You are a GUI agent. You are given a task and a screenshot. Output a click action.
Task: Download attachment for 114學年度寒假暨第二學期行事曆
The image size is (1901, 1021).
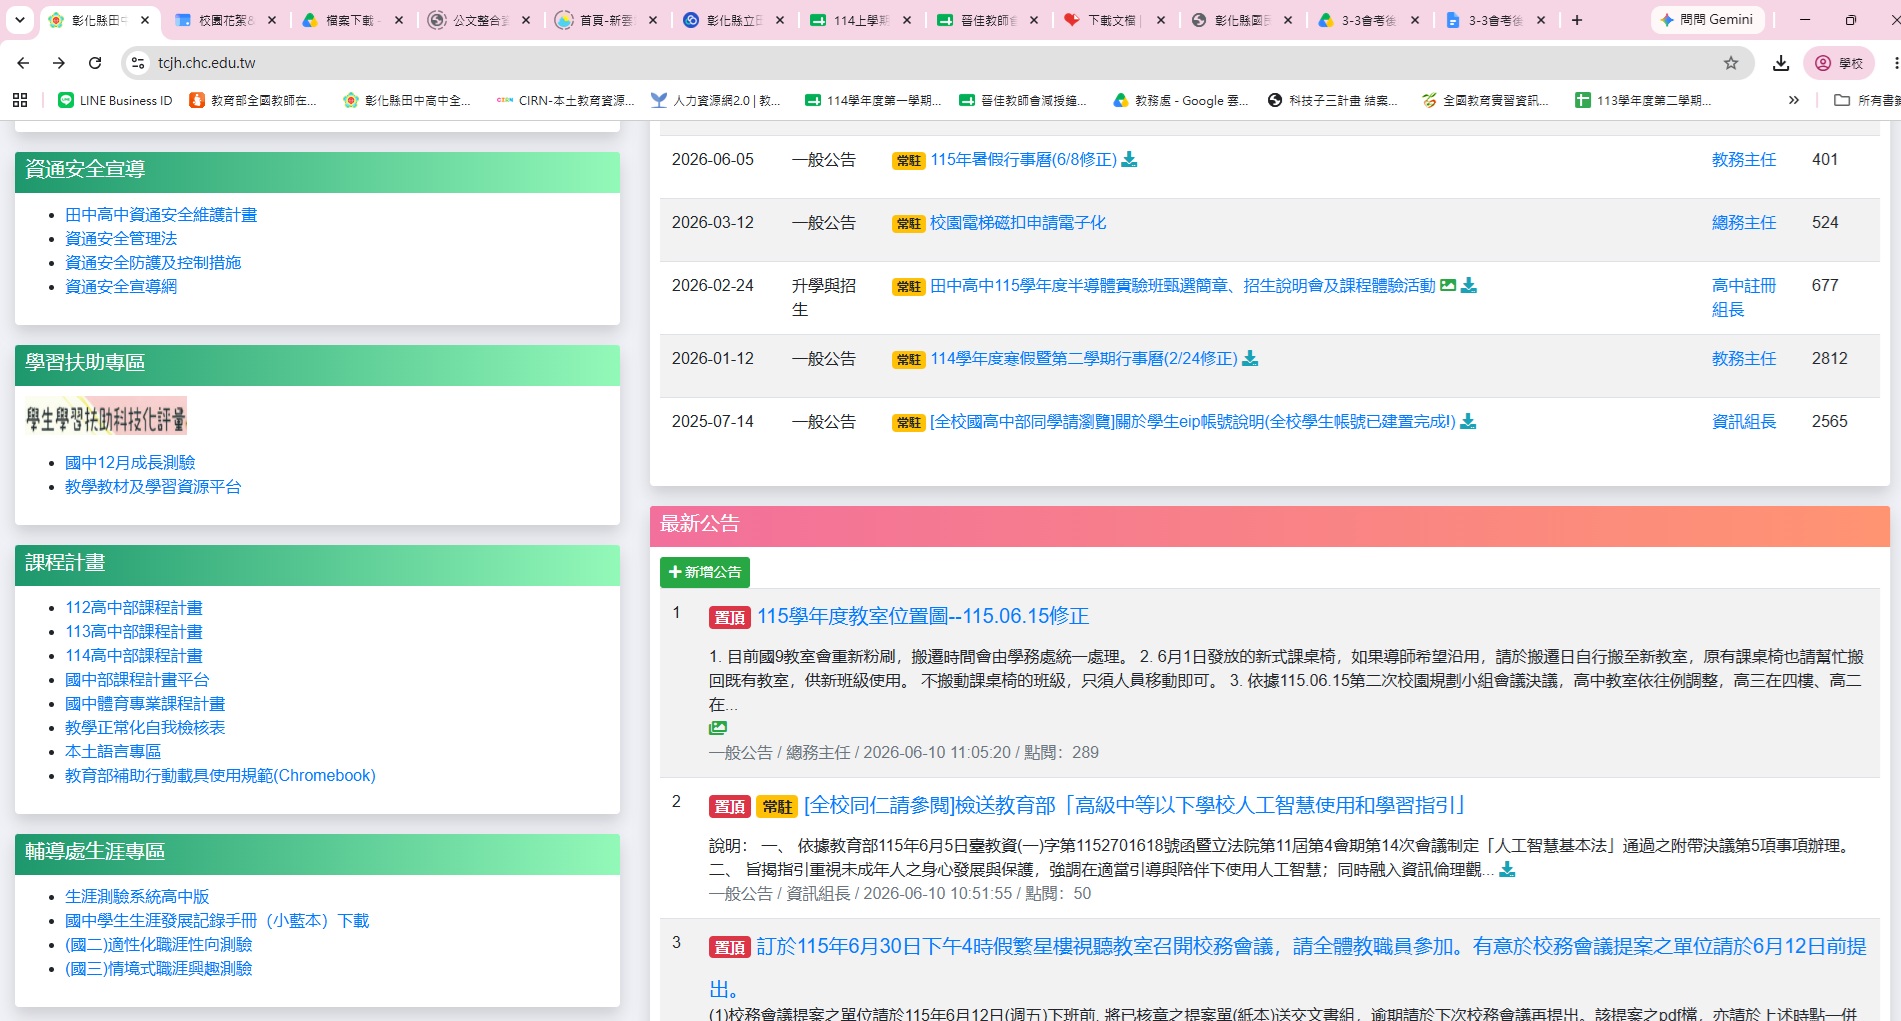point(1250,359)
